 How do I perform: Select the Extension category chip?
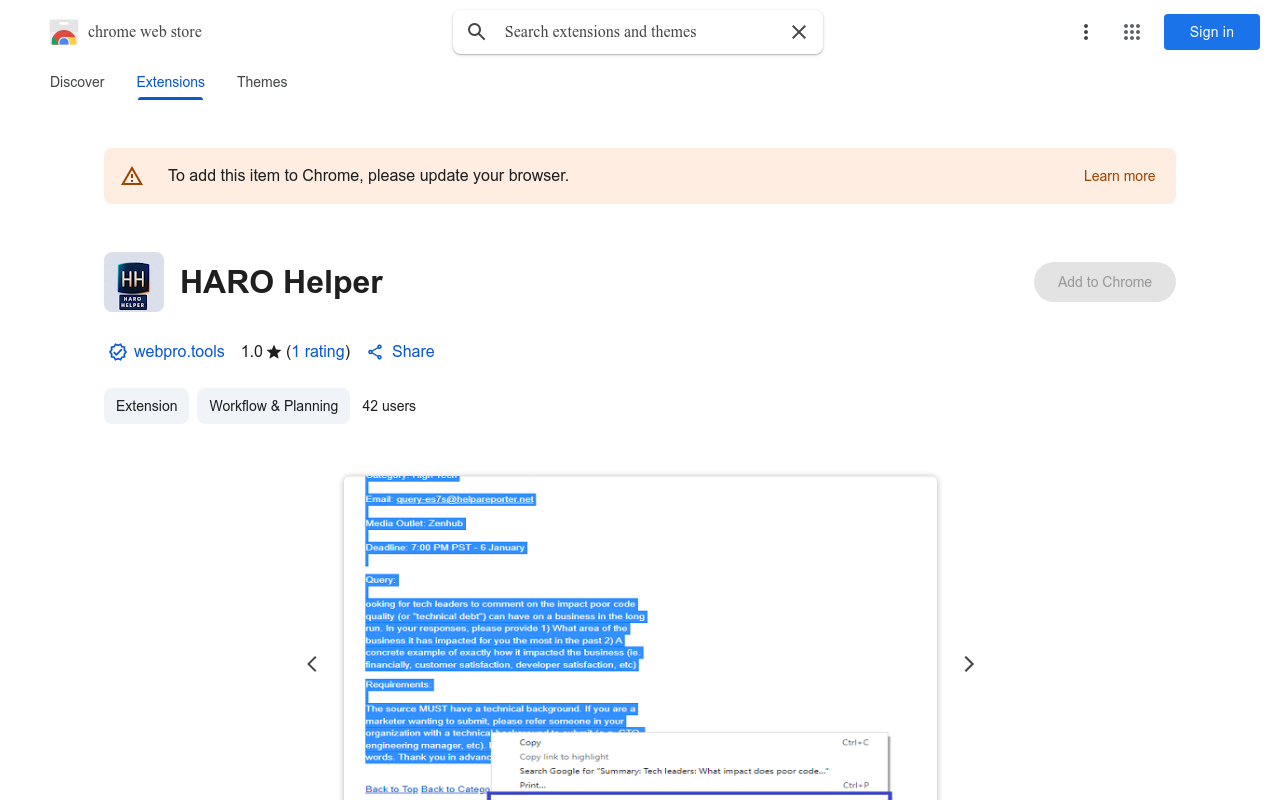tap(146, 406)
